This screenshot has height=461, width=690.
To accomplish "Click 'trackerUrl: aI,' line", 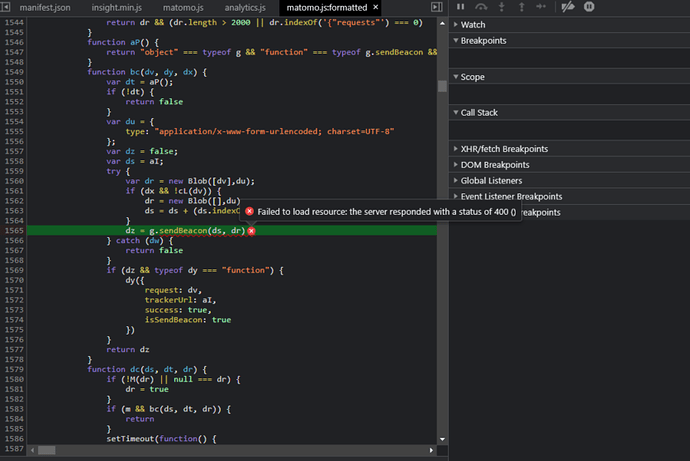I will 180,300.
